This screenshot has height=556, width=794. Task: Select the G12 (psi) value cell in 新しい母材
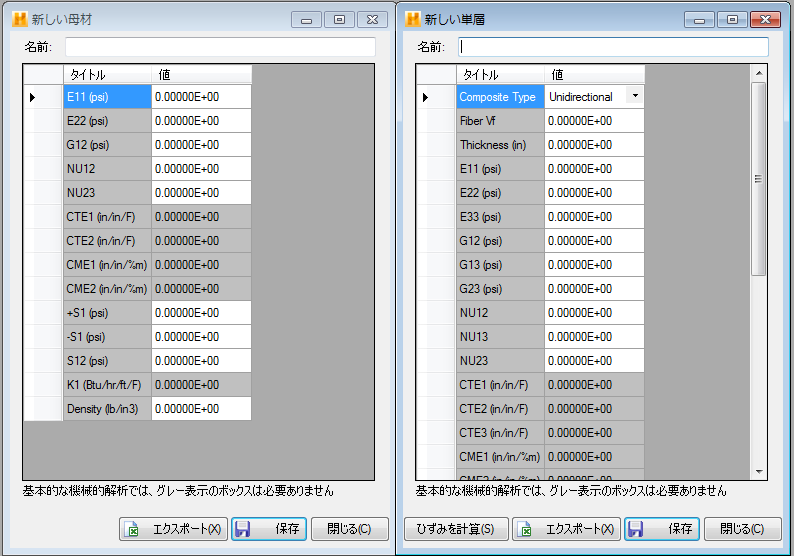202,145
